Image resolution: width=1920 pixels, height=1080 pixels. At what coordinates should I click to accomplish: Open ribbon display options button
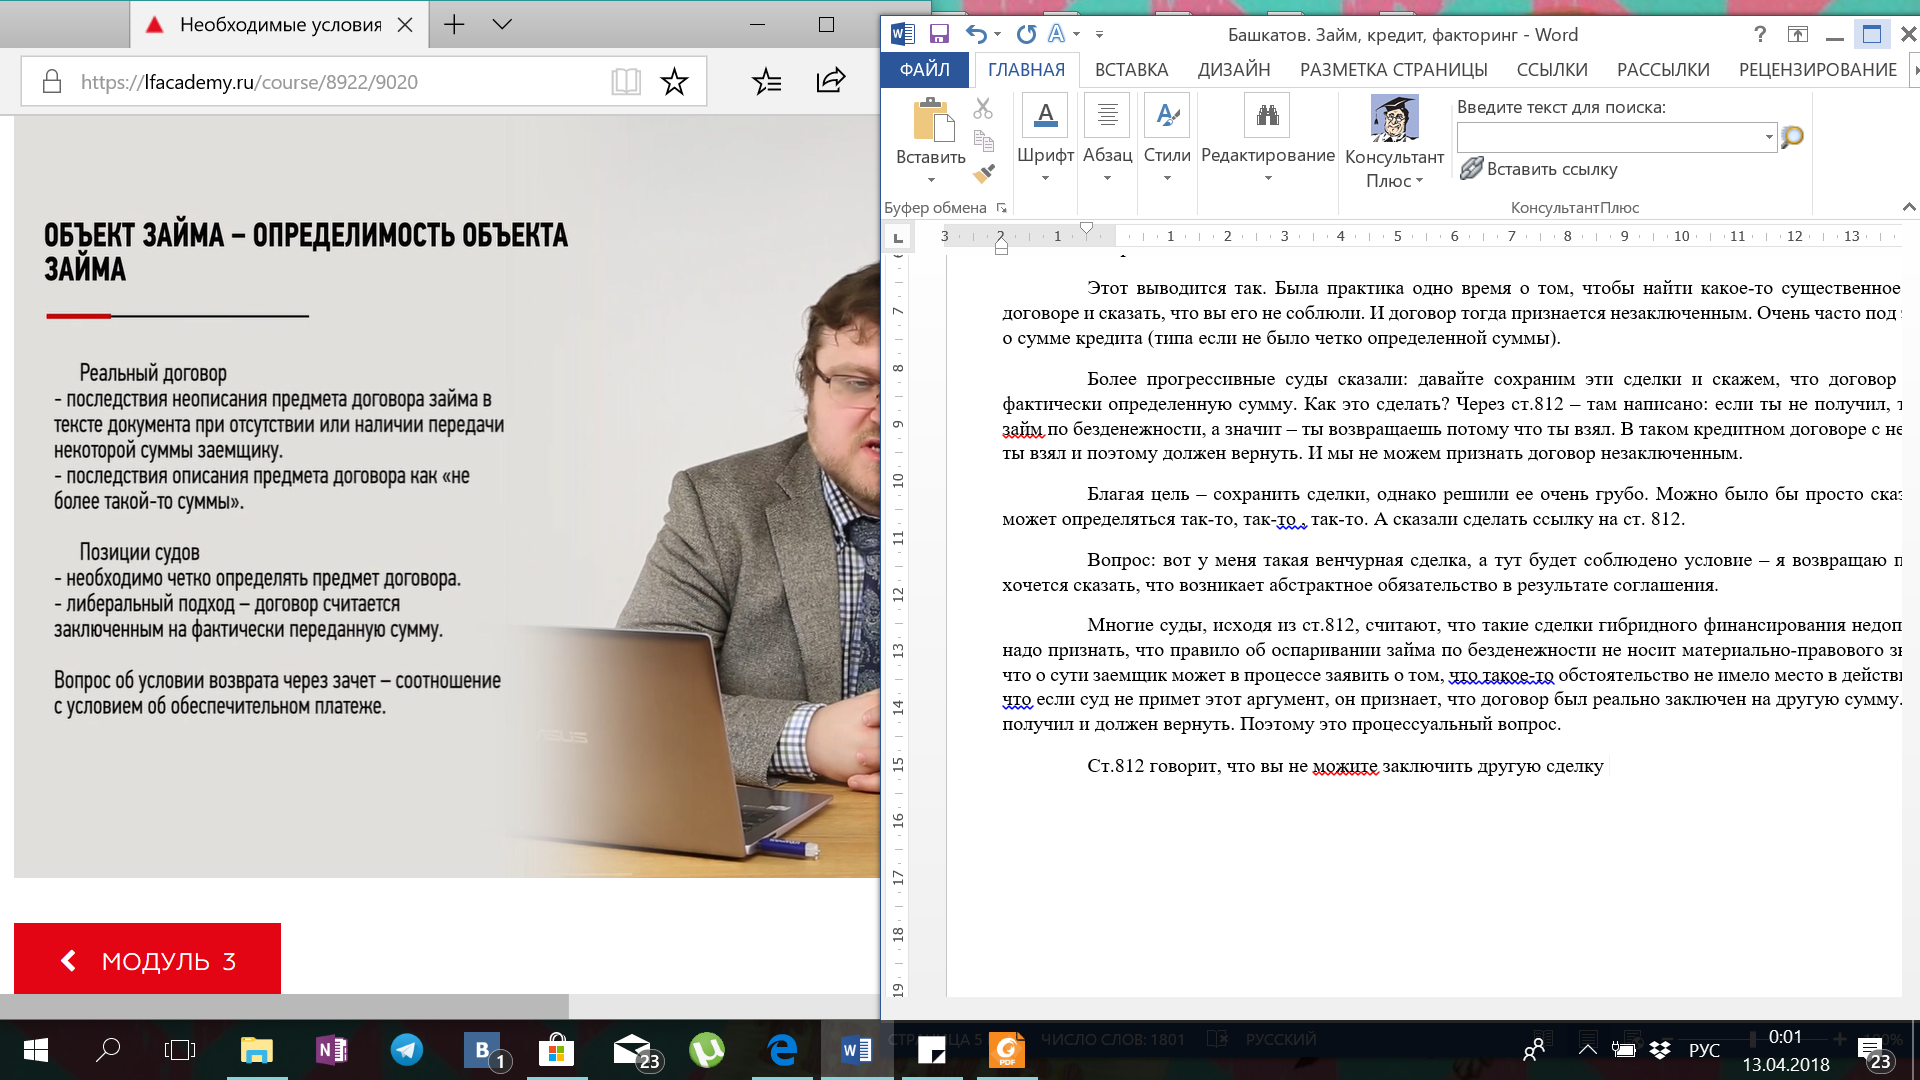coord(1797,34)
